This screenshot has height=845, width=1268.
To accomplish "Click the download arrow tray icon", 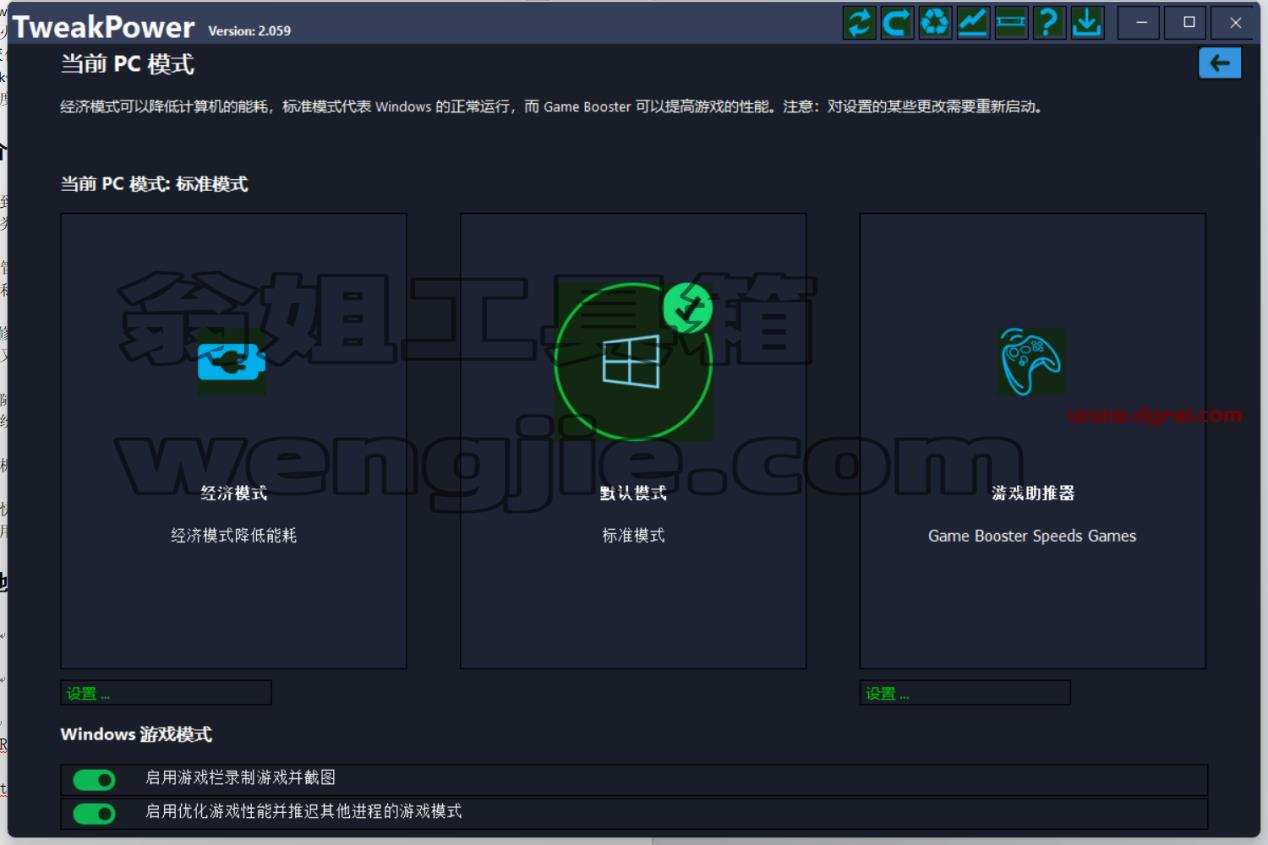I will pos(1087,22).
